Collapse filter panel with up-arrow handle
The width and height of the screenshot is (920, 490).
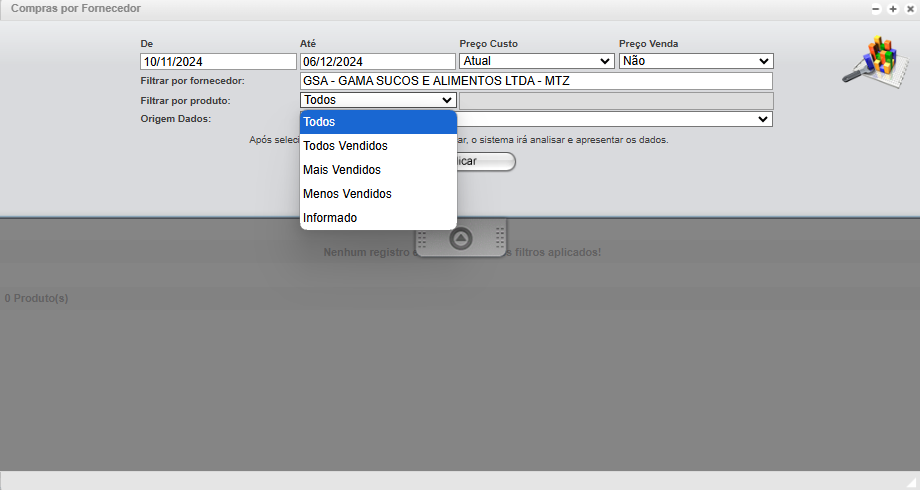(461, 239)
